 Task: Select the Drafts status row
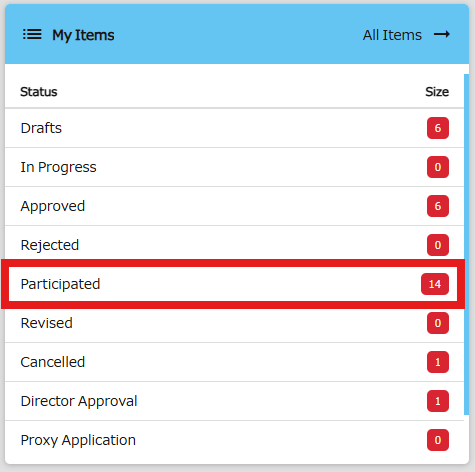234,128
